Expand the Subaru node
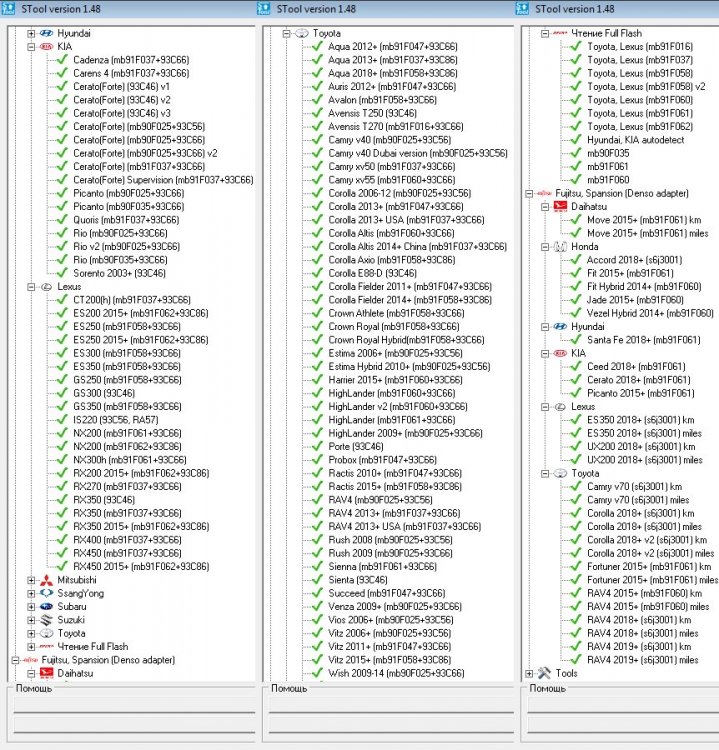This screenshot has height=750, width=719. (31, 607)
